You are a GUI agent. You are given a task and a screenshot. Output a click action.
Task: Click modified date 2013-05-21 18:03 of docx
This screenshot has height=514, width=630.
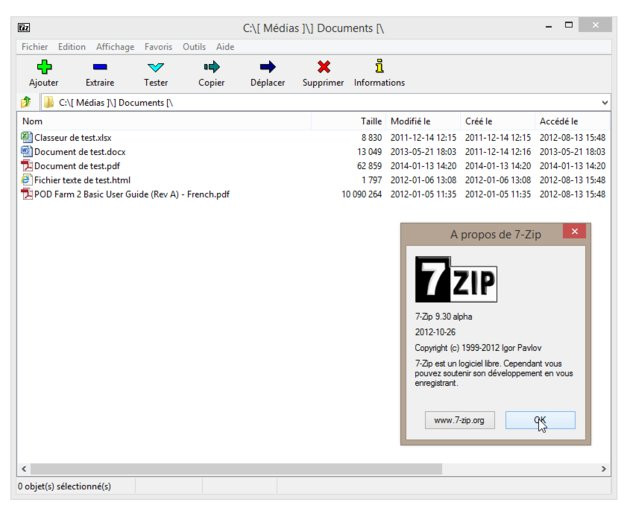coord(423,152)
